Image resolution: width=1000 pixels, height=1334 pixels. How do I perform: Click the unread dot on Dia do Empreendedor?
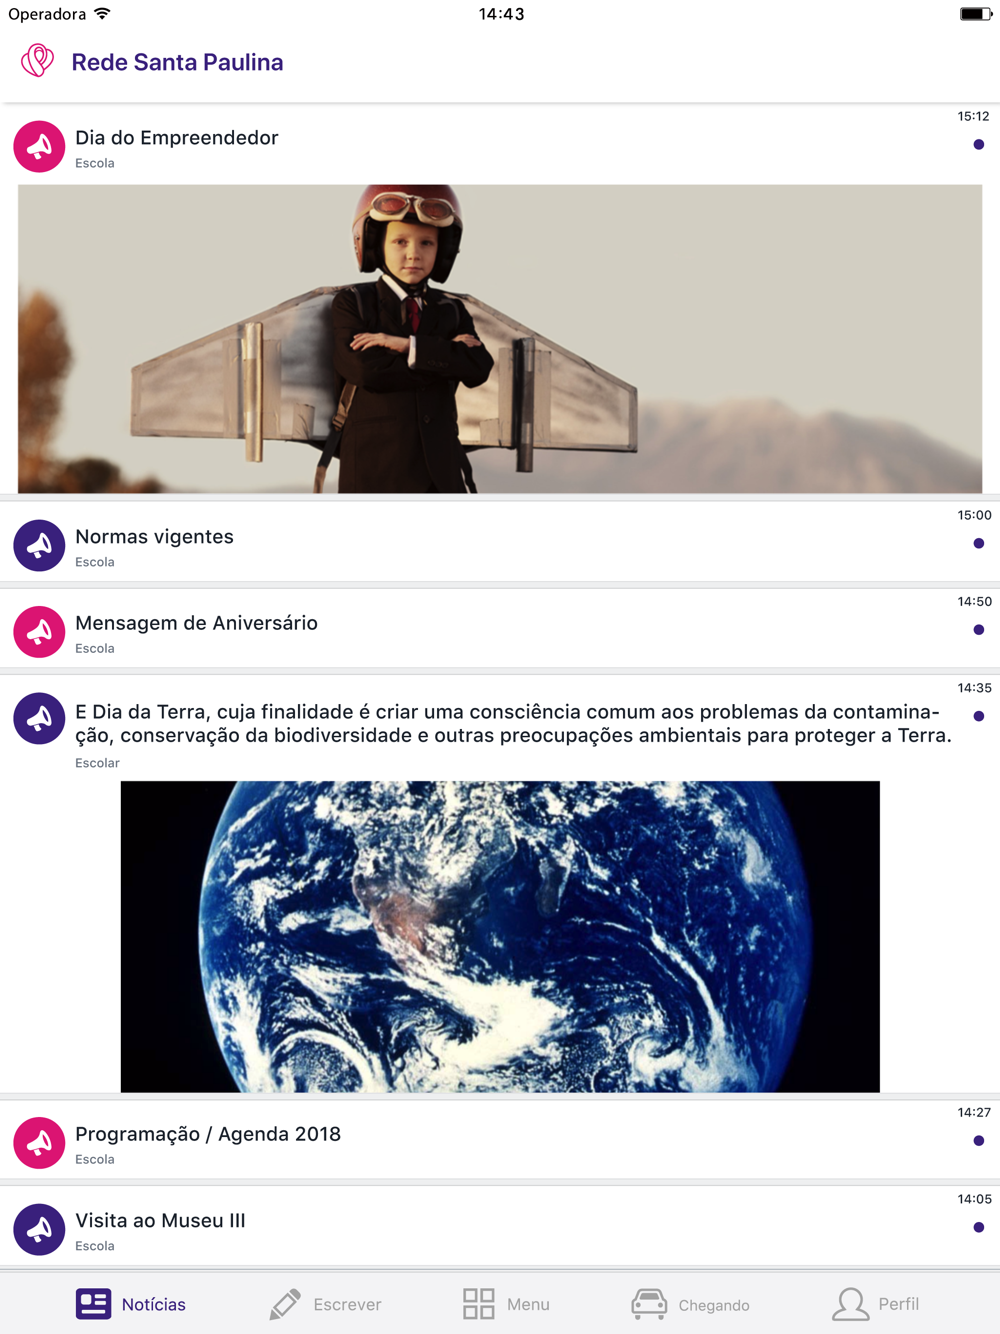(x=979, y=145)
